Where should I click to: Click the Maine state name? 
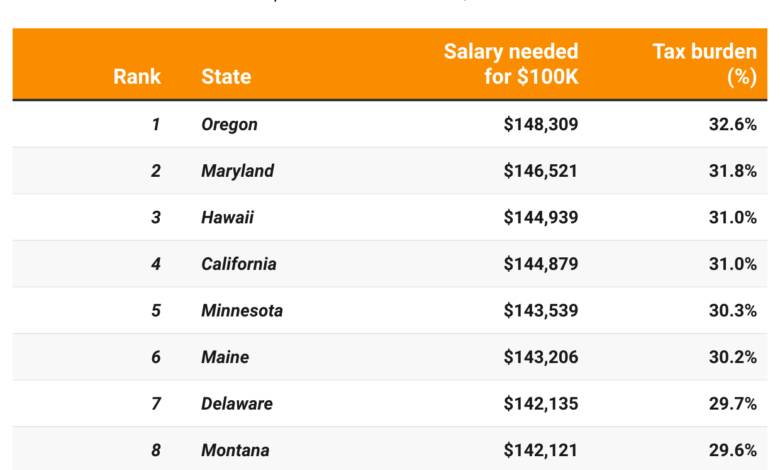[225, 357]
